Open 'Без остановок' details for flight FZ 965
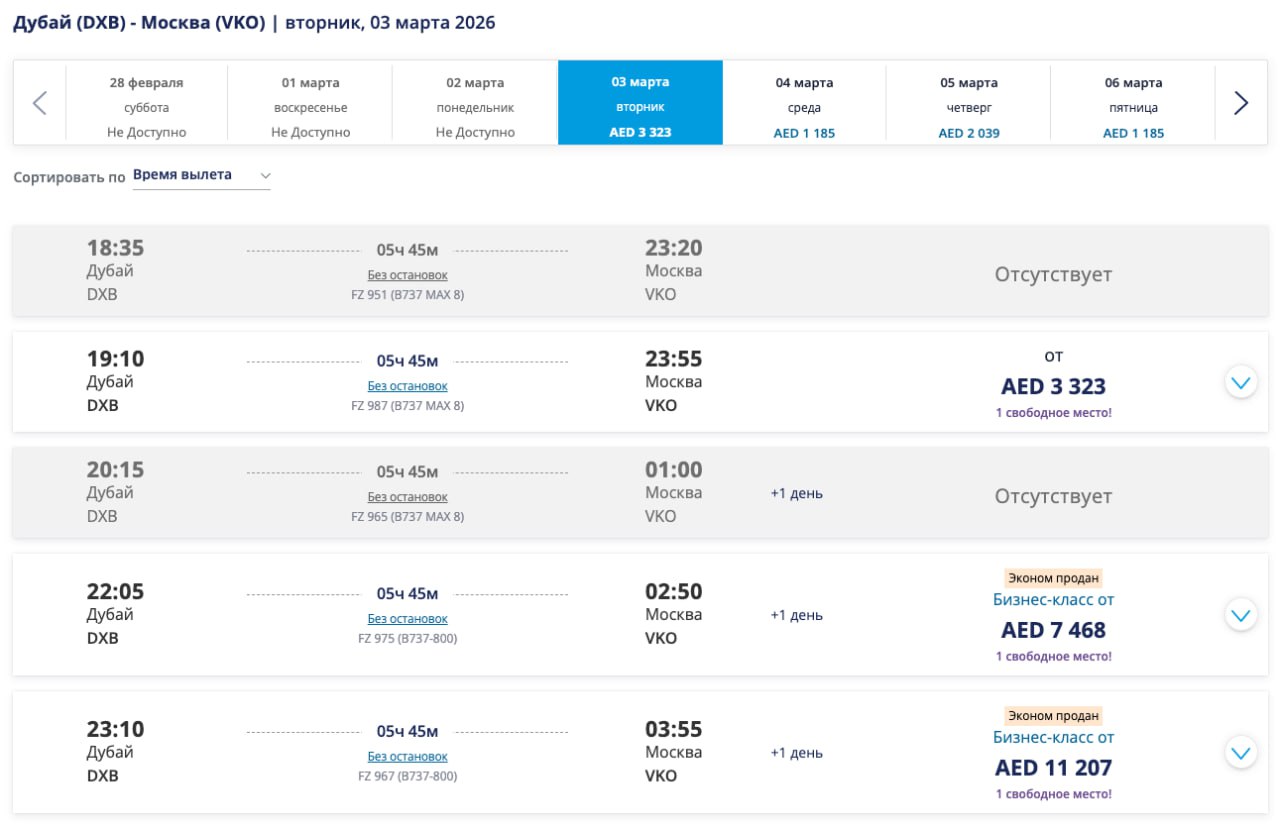The height and width of the screenshot is (826, 1280). 407,496
